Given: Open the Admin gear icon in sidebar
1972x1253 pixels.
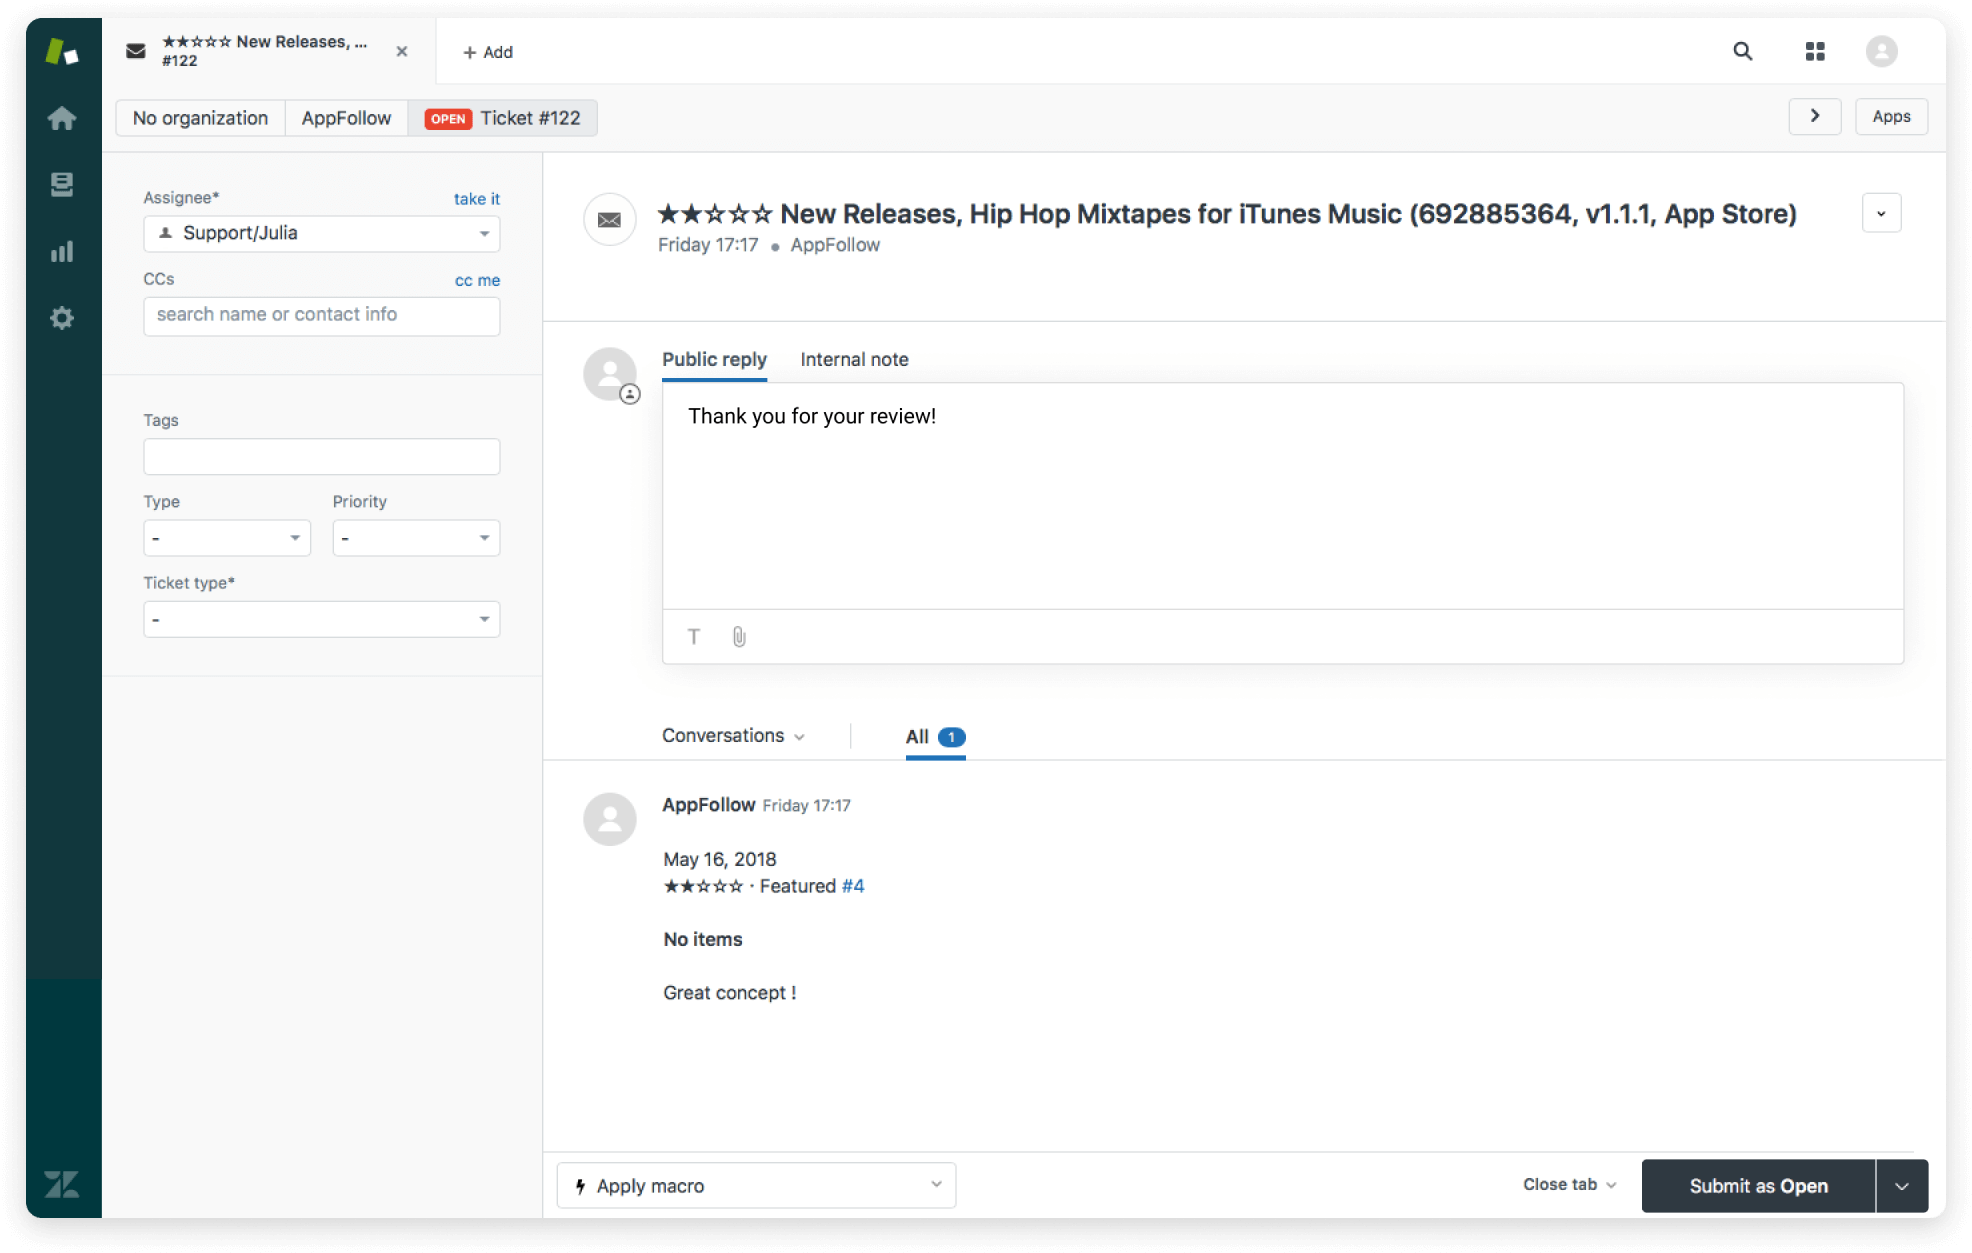Looking at the screenshot, I should [x=62, y=318].
